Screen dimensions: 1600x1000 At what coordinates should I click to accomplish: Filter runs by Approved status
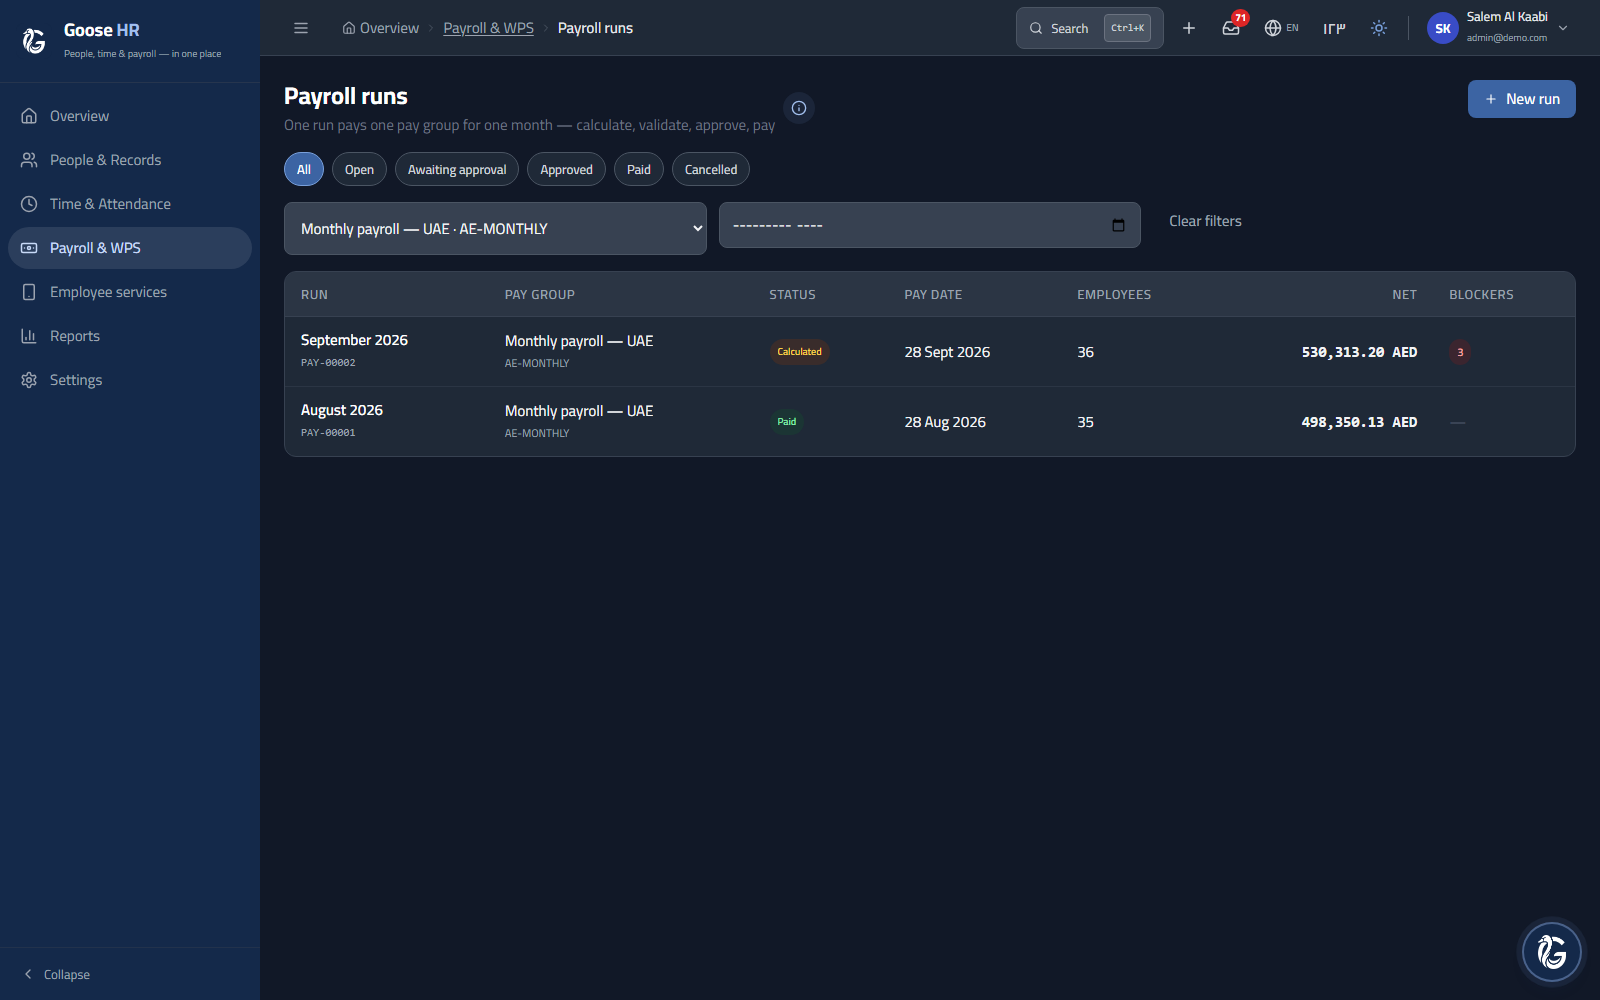tap(566, 169)
